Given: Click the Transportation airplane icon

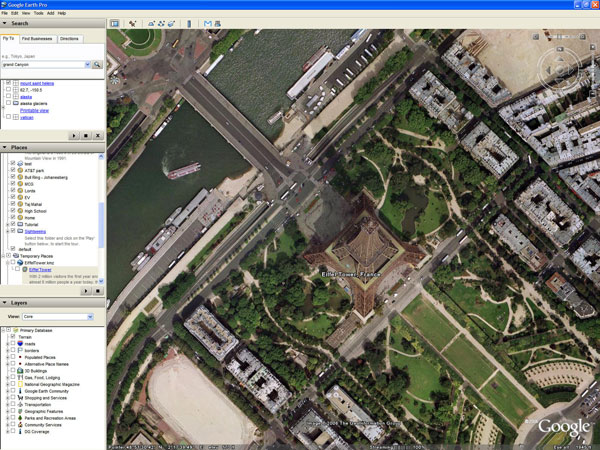Looking at the screenshot, I should coord(20,404).
